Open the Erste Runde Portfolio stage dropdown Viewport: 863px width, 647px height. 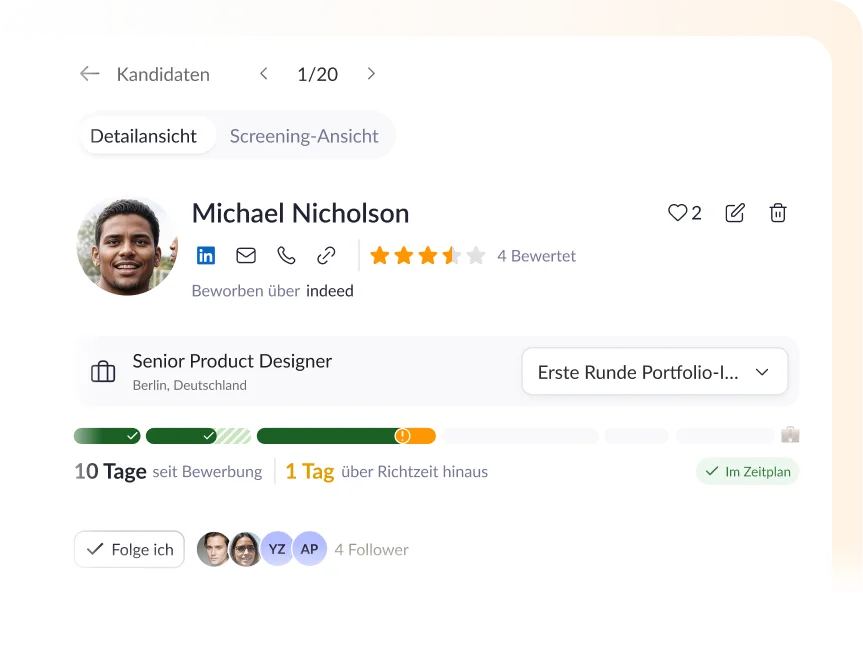point(654,371)
